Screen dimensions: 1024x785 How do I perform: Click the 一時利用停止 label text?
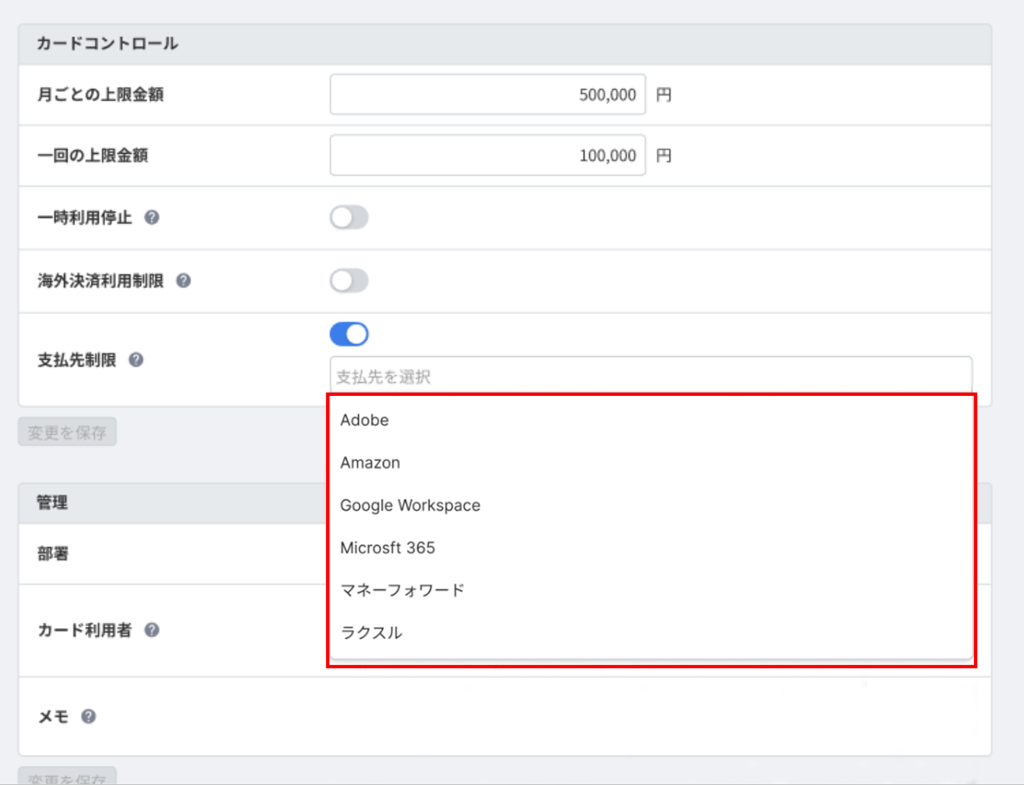coord(85,217)
